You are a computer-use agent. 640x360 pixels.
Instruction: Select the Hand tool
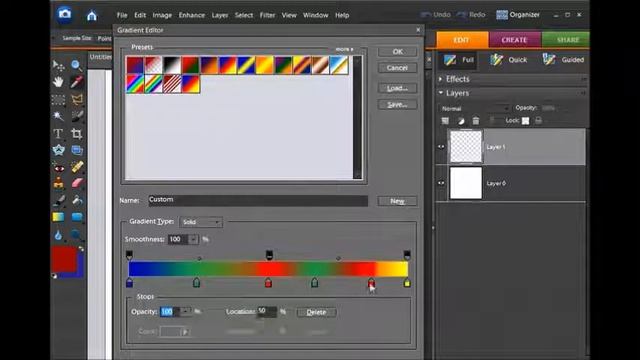pyautogui.click(x=58, y=82)
